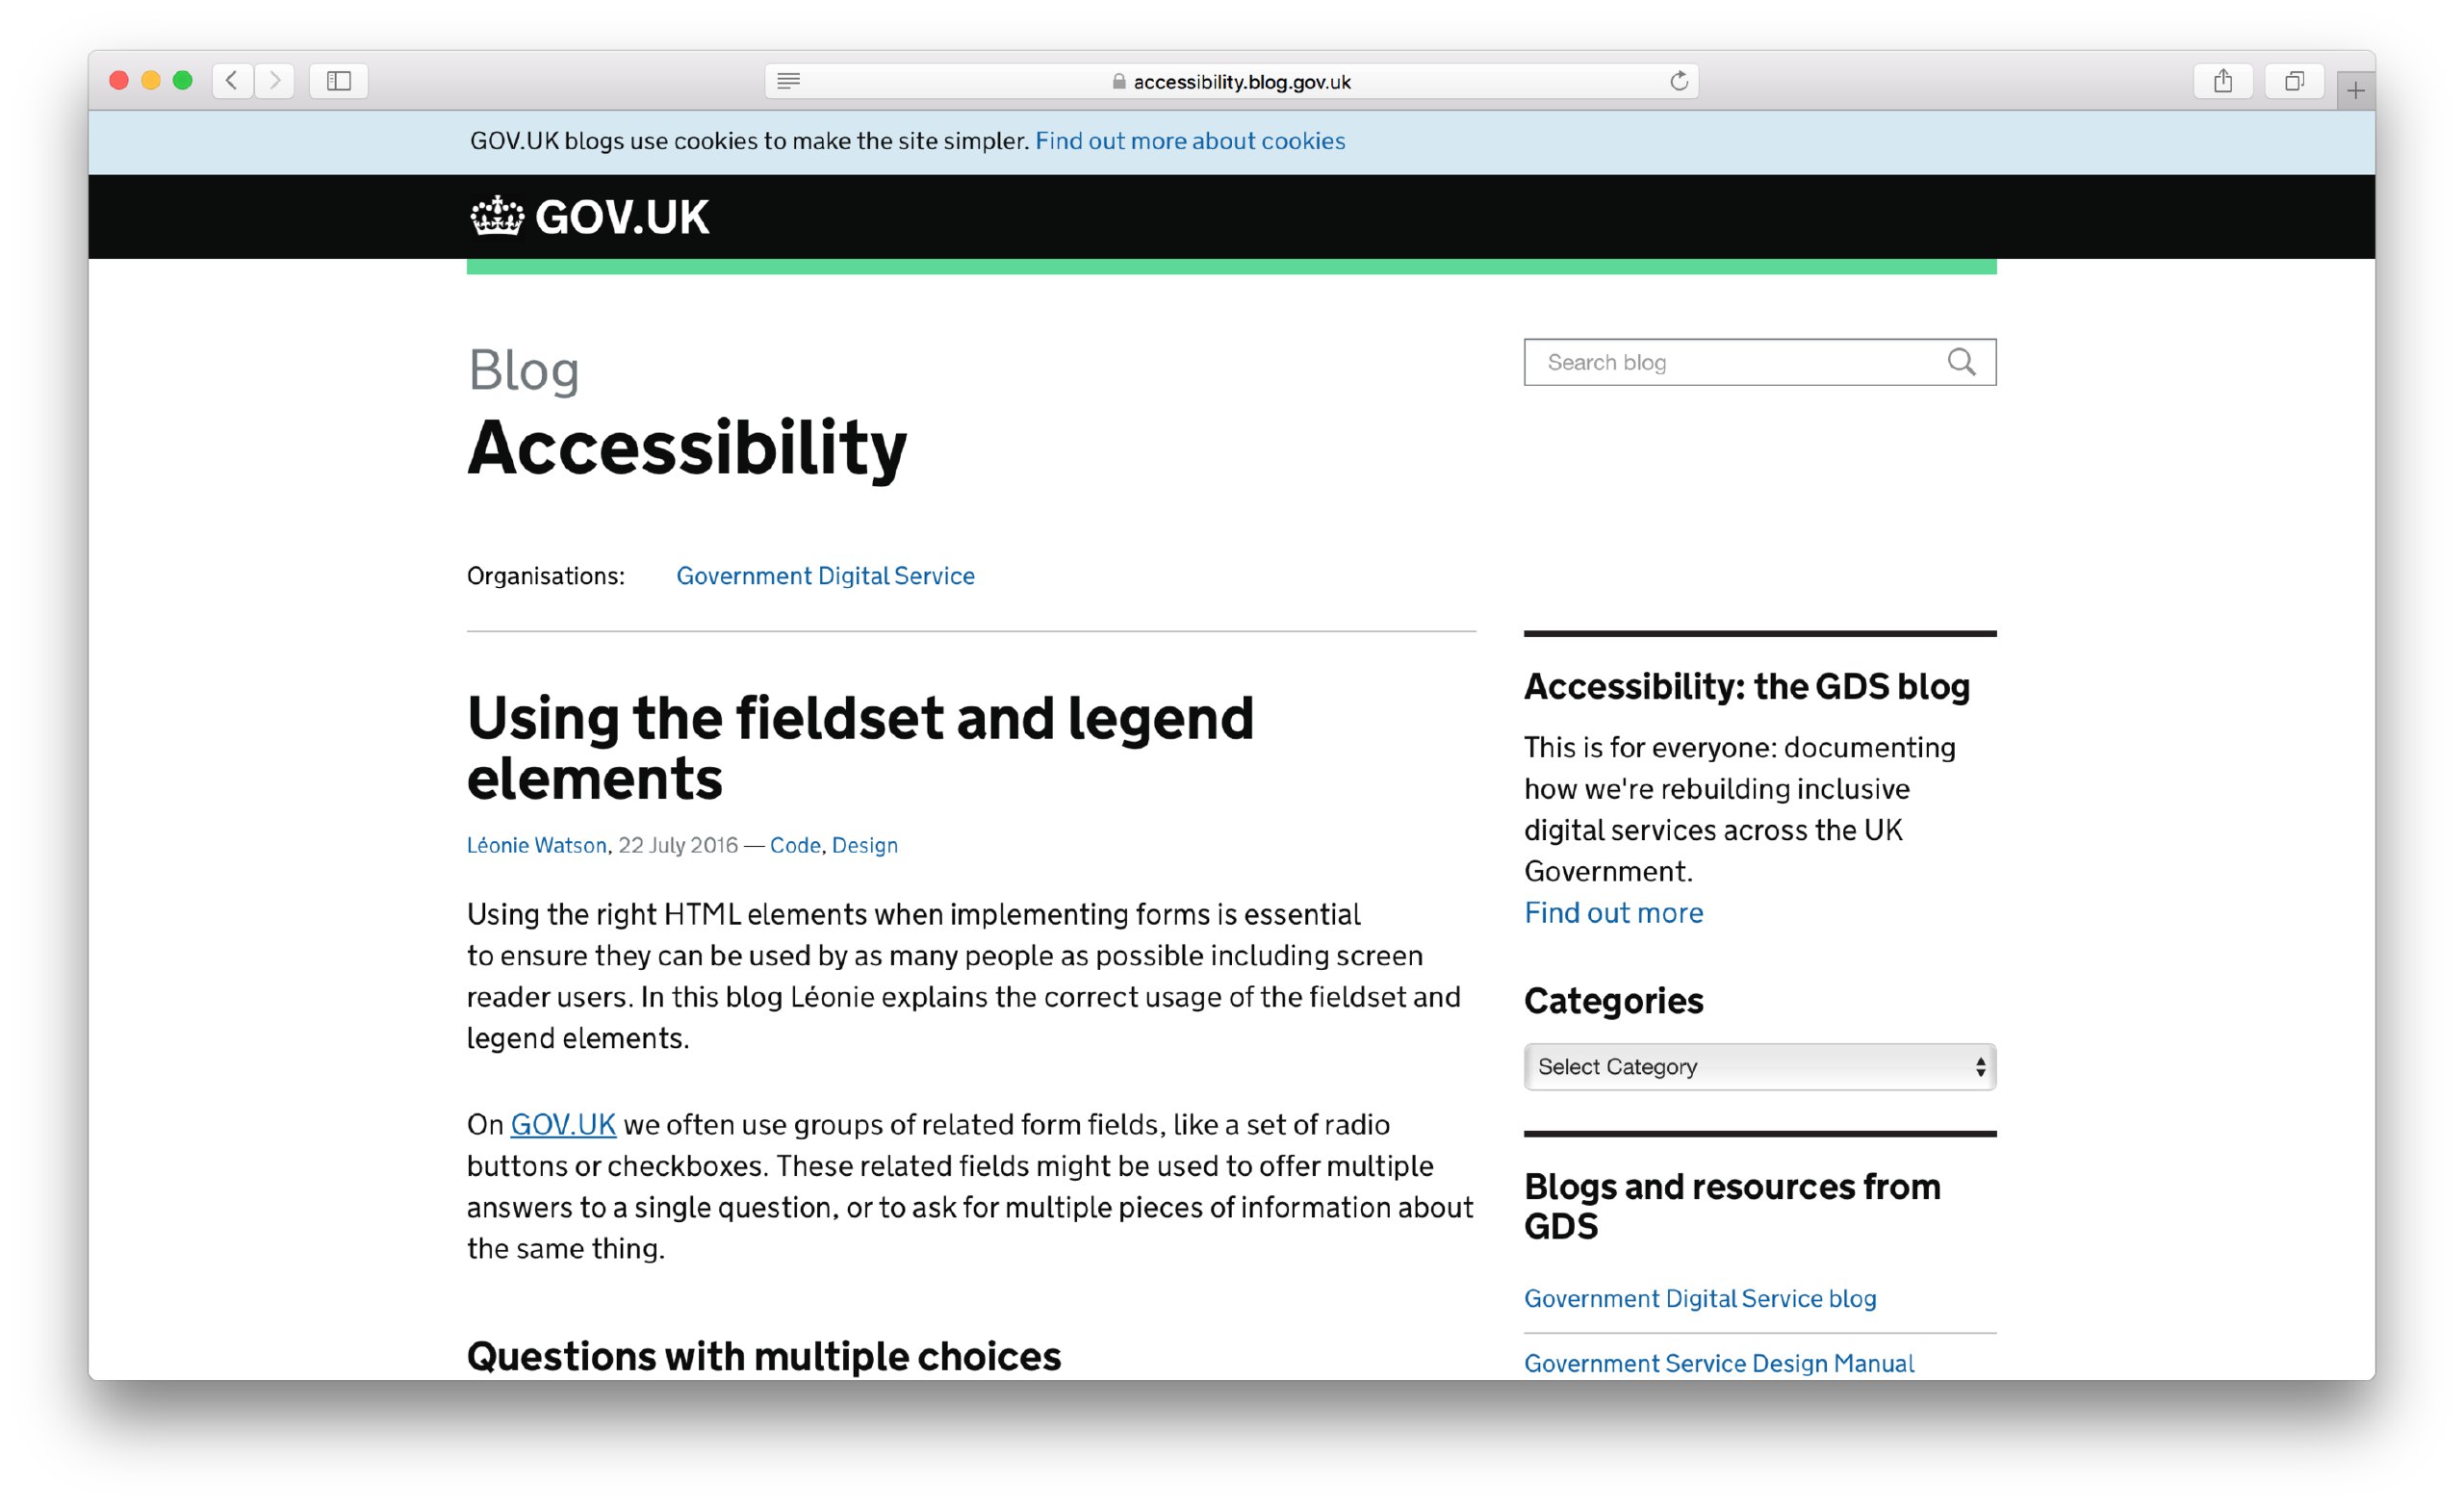The image size is (2464, 1507).
Task: Open Government Digital Service organisation link
Action: (x=825, y=576)
